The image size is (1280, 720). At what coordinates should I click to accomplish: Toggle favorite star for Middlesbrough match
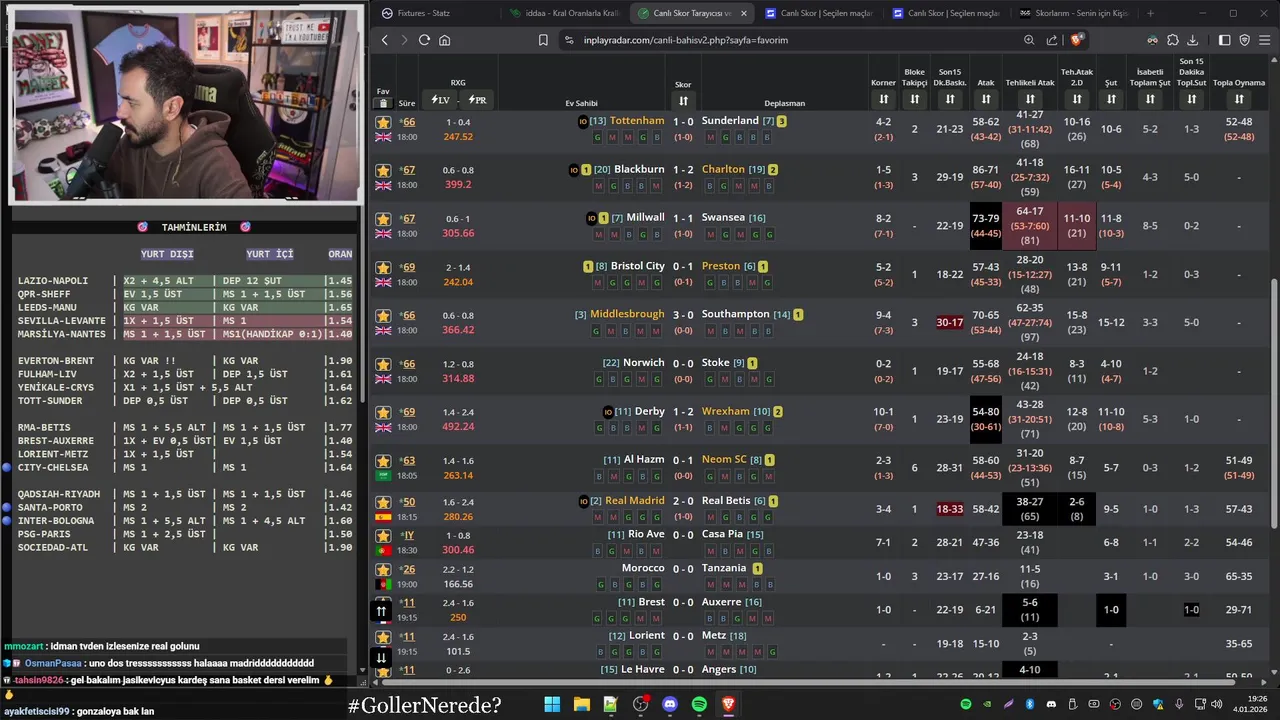click(383, 316)
